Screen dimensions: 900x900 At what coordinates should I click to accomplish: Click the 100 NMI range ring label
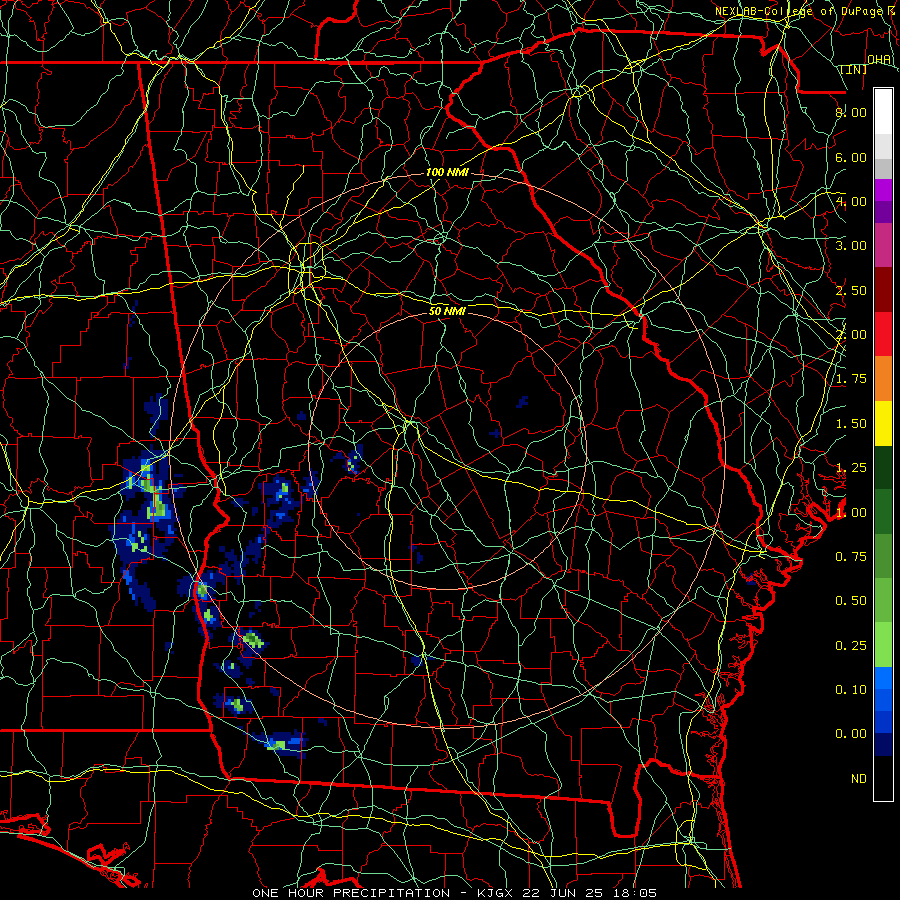click(448, 172)
